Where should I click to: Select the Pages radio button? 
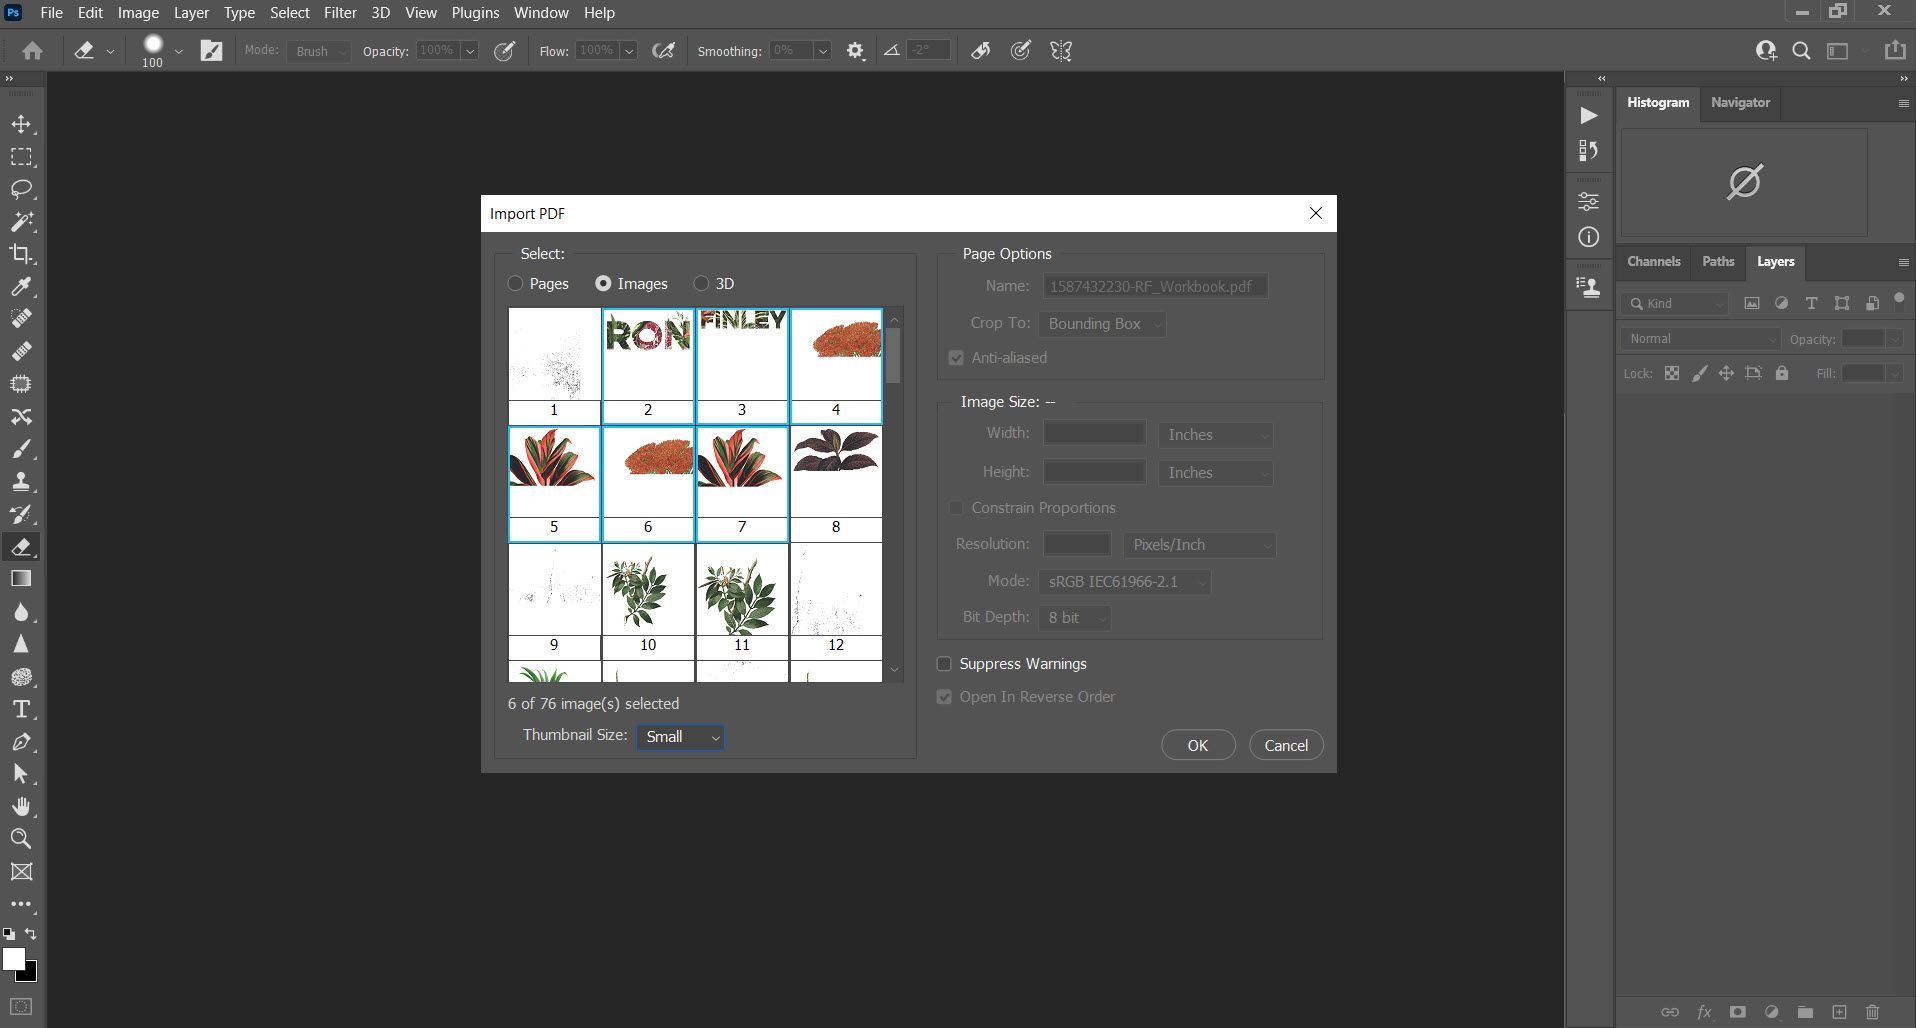tap(515, 284)
